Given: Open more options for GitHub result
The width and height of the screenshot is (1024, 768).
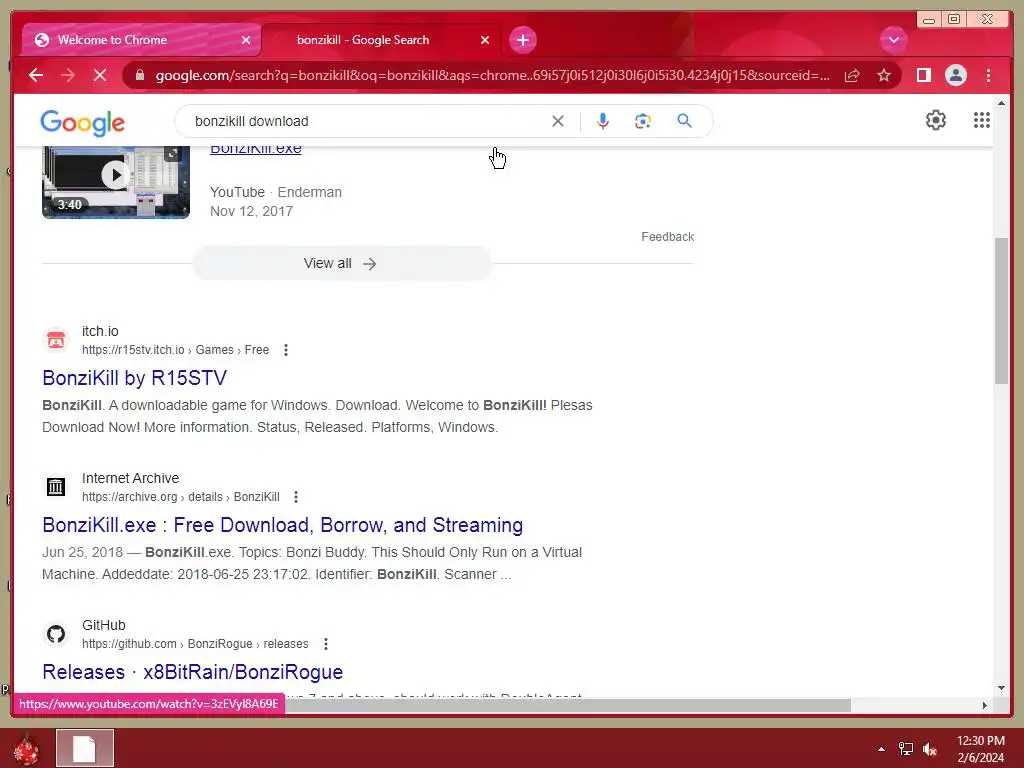Looking at the screenshot, I should [325, 644].
